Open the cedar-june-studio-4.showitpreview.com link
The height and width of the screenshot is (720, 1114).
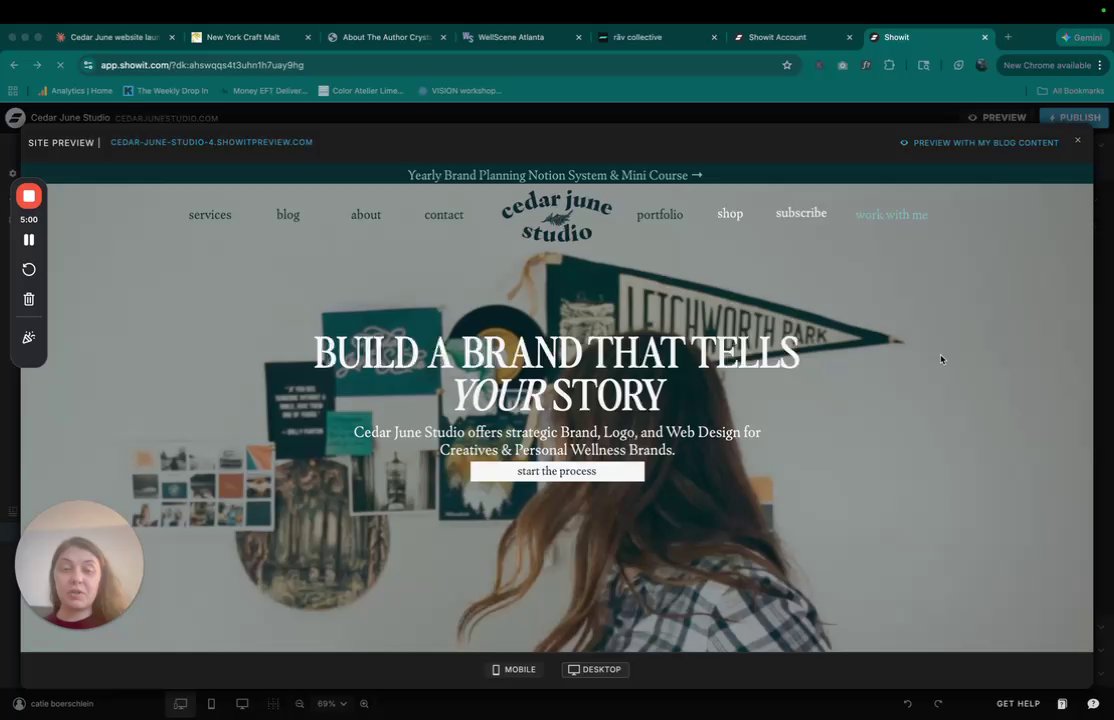pos(211,142)
